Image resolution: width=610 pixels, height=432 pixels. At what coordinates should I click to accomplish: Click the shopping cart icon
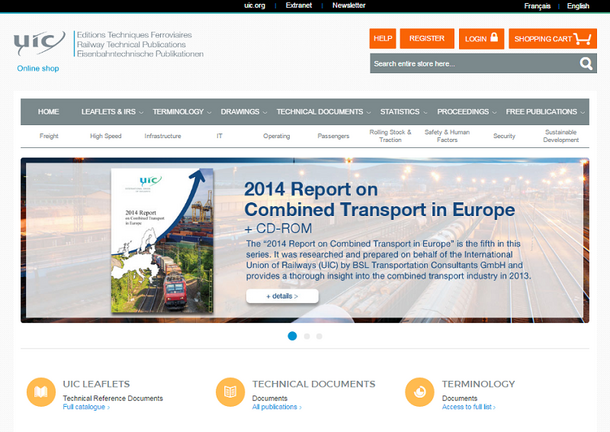point(582,39)
